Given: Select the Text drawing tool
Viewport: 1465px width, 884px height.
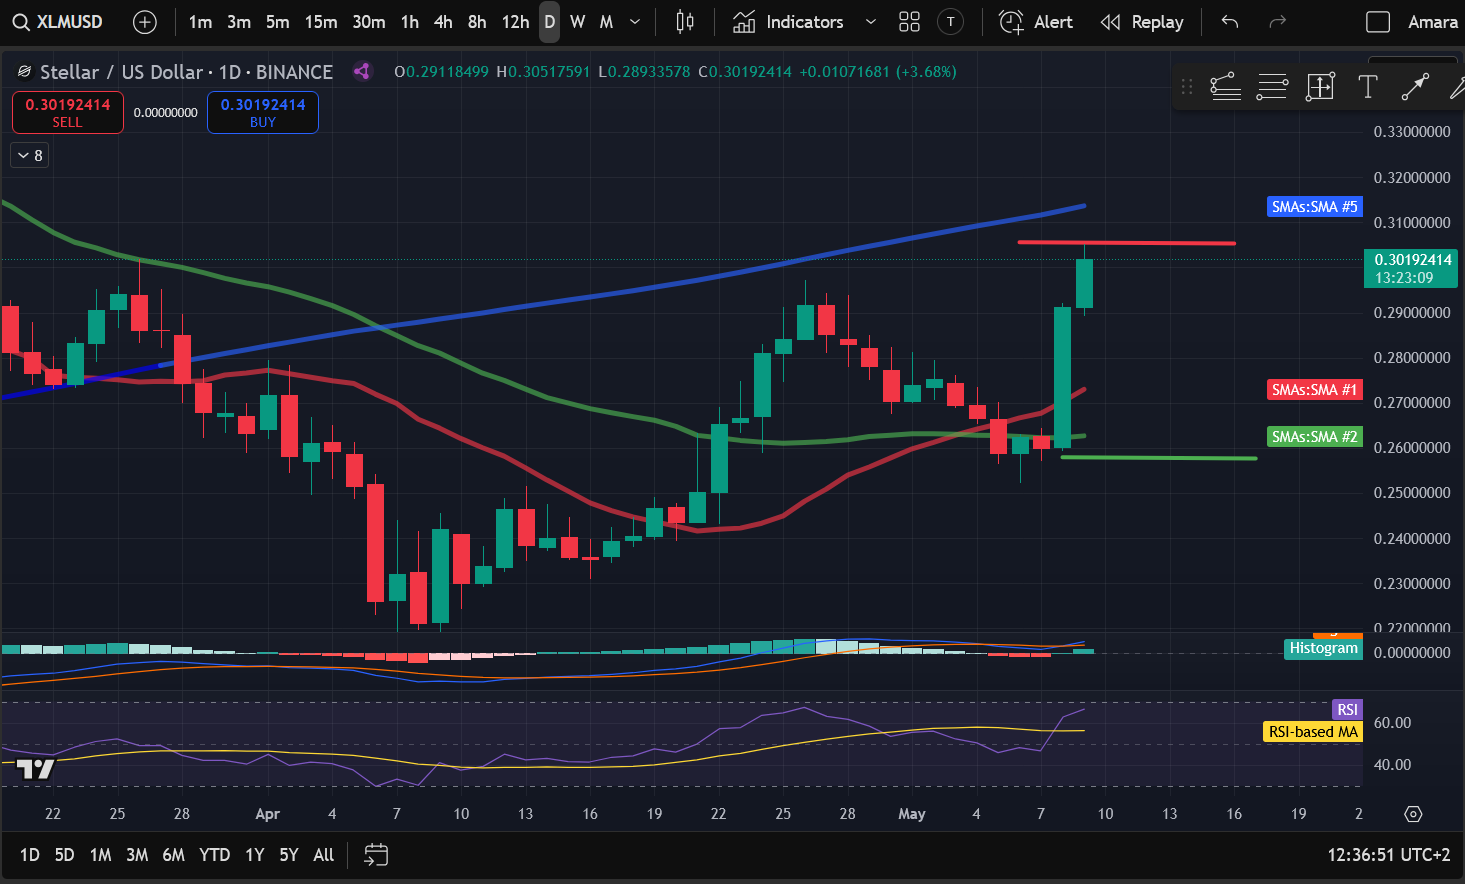Looking at the screenshot, I should click(x=1367, y=87).
